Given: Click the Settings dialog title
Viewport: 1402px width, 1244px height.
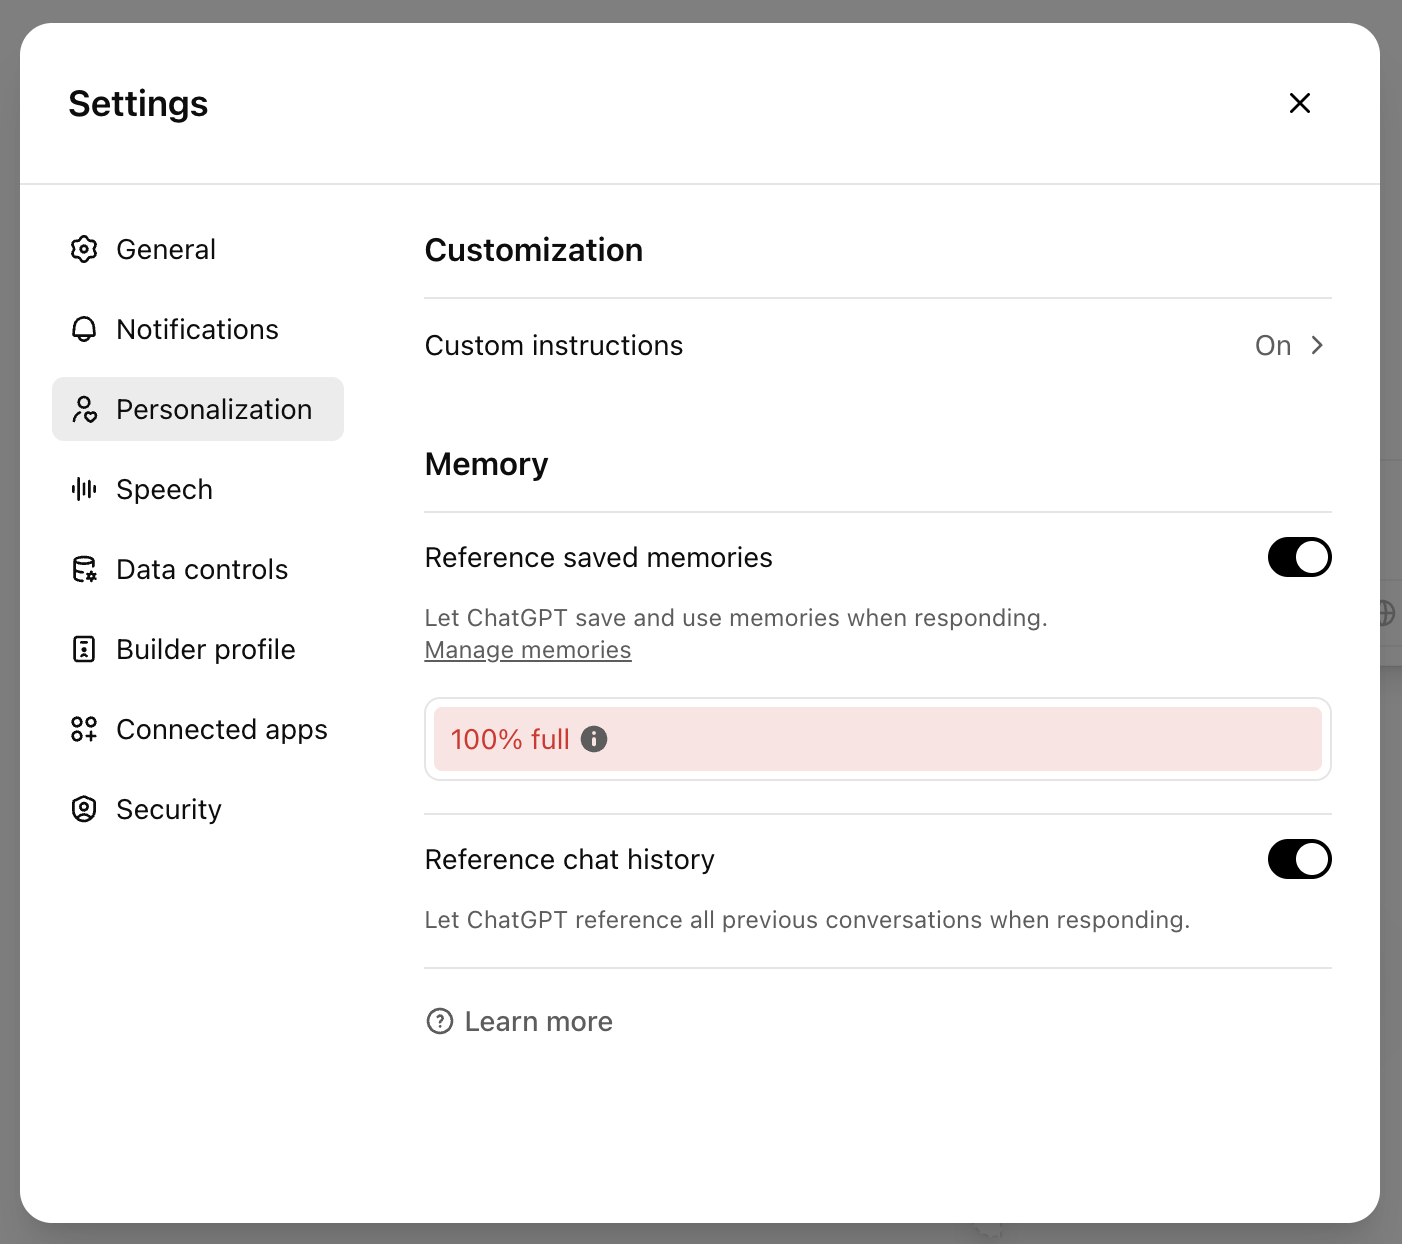Looking at the screenshot, I should click(x=139, y=104).
